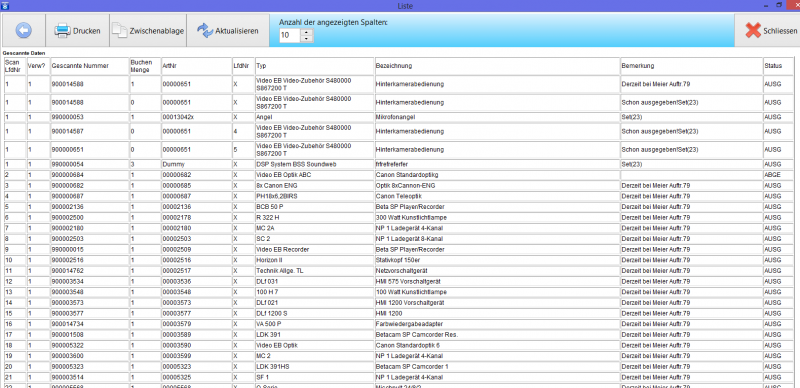800x388 pixels.
Task: Select the LfdNr column header
Action: tap(243, 66)
